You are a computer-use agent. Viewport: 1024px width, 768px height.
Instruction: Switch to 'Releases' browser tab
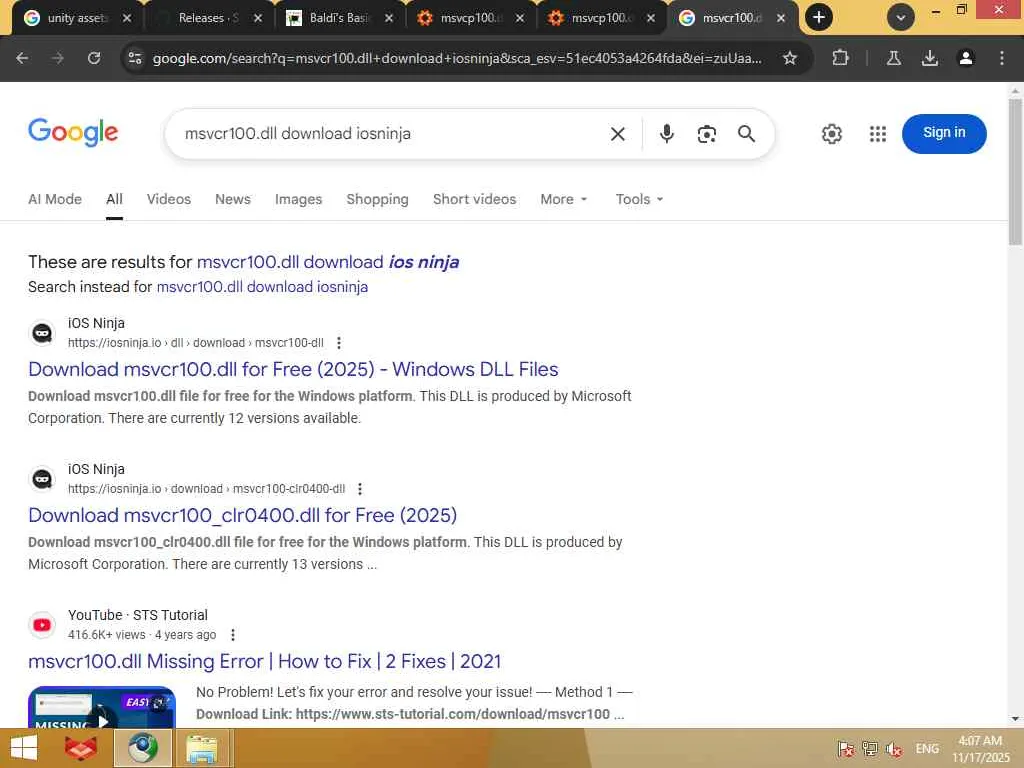coord(206,18)
